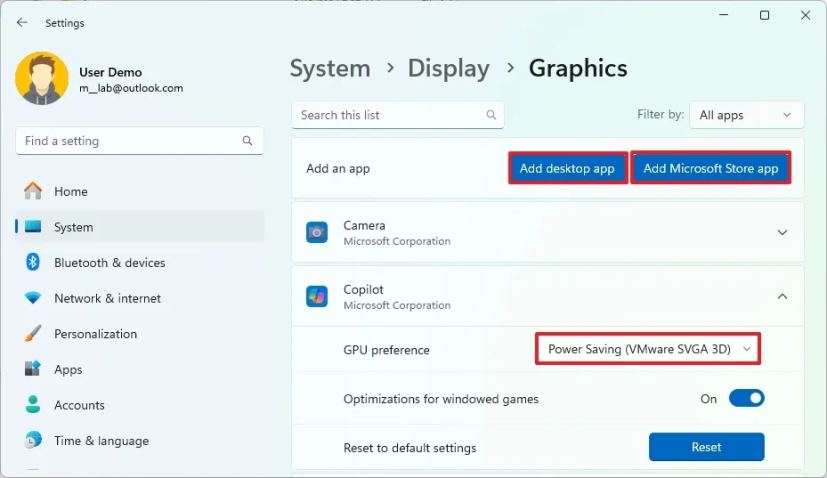The image size is (827, 478).
Task: Go to Bluetooth & devices
Action: tap(140, 262)
